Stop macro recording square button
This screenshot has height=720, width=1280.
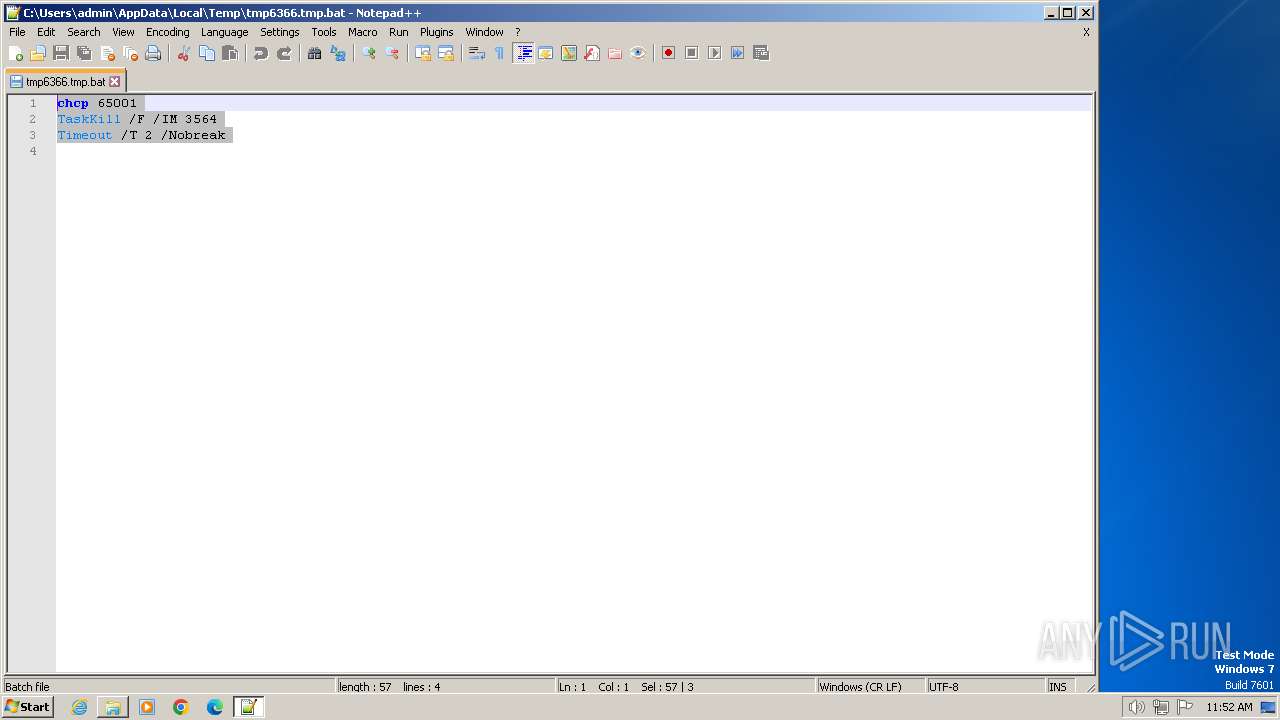(x=692, y=53)
